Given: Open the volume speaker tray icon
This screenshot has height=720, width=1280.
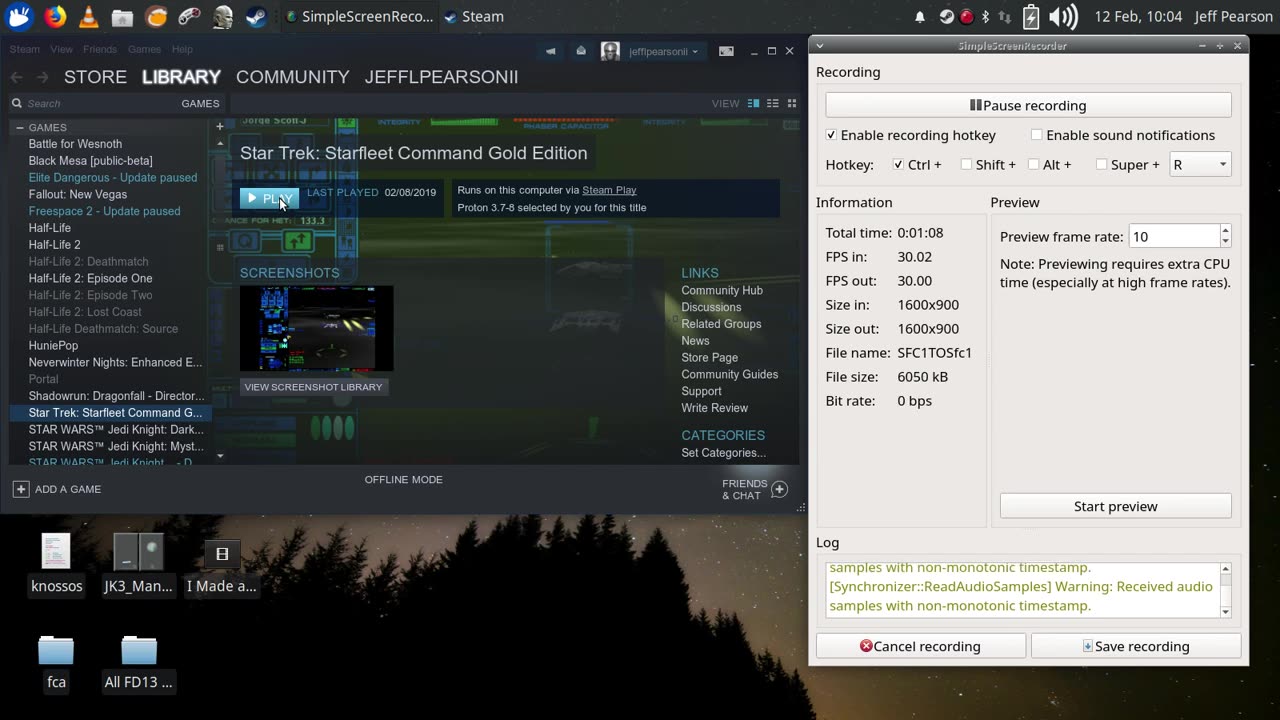Looking at the screenshot, I should [1063, 17].
